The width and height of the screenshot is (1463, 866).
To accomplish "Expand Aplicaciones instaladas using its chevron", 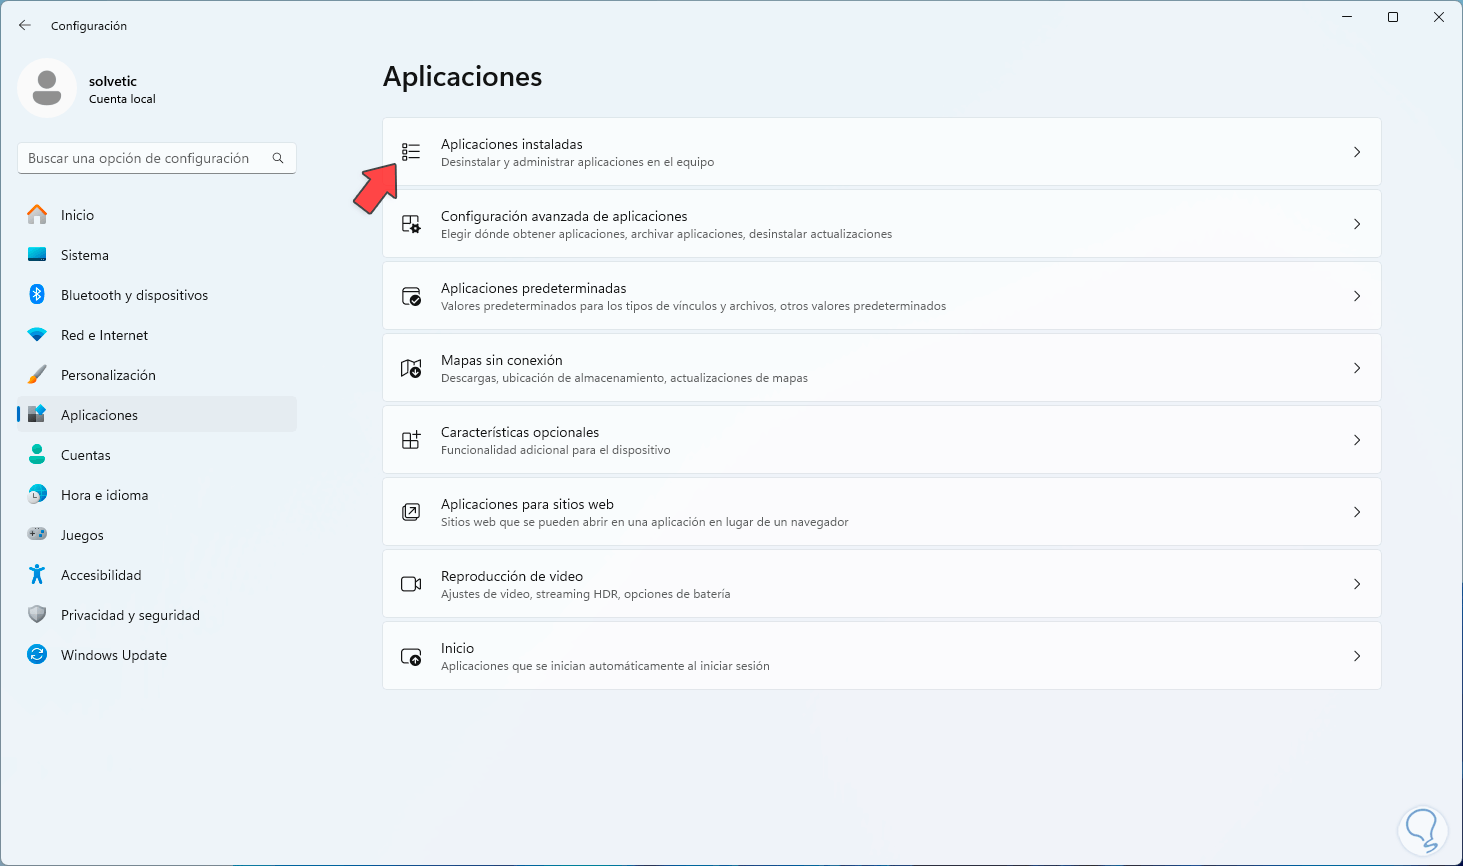I will 1356,152.
